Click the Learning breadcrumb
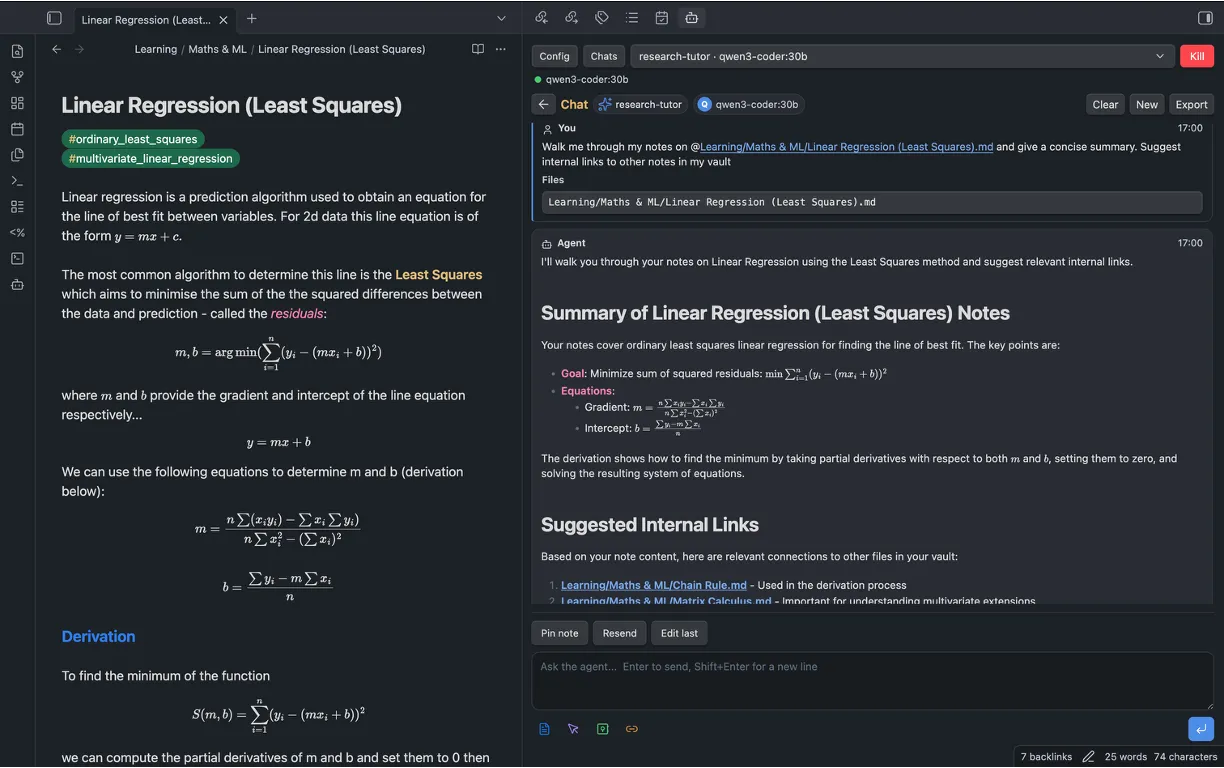1224x768 pixels. point(156,49)
